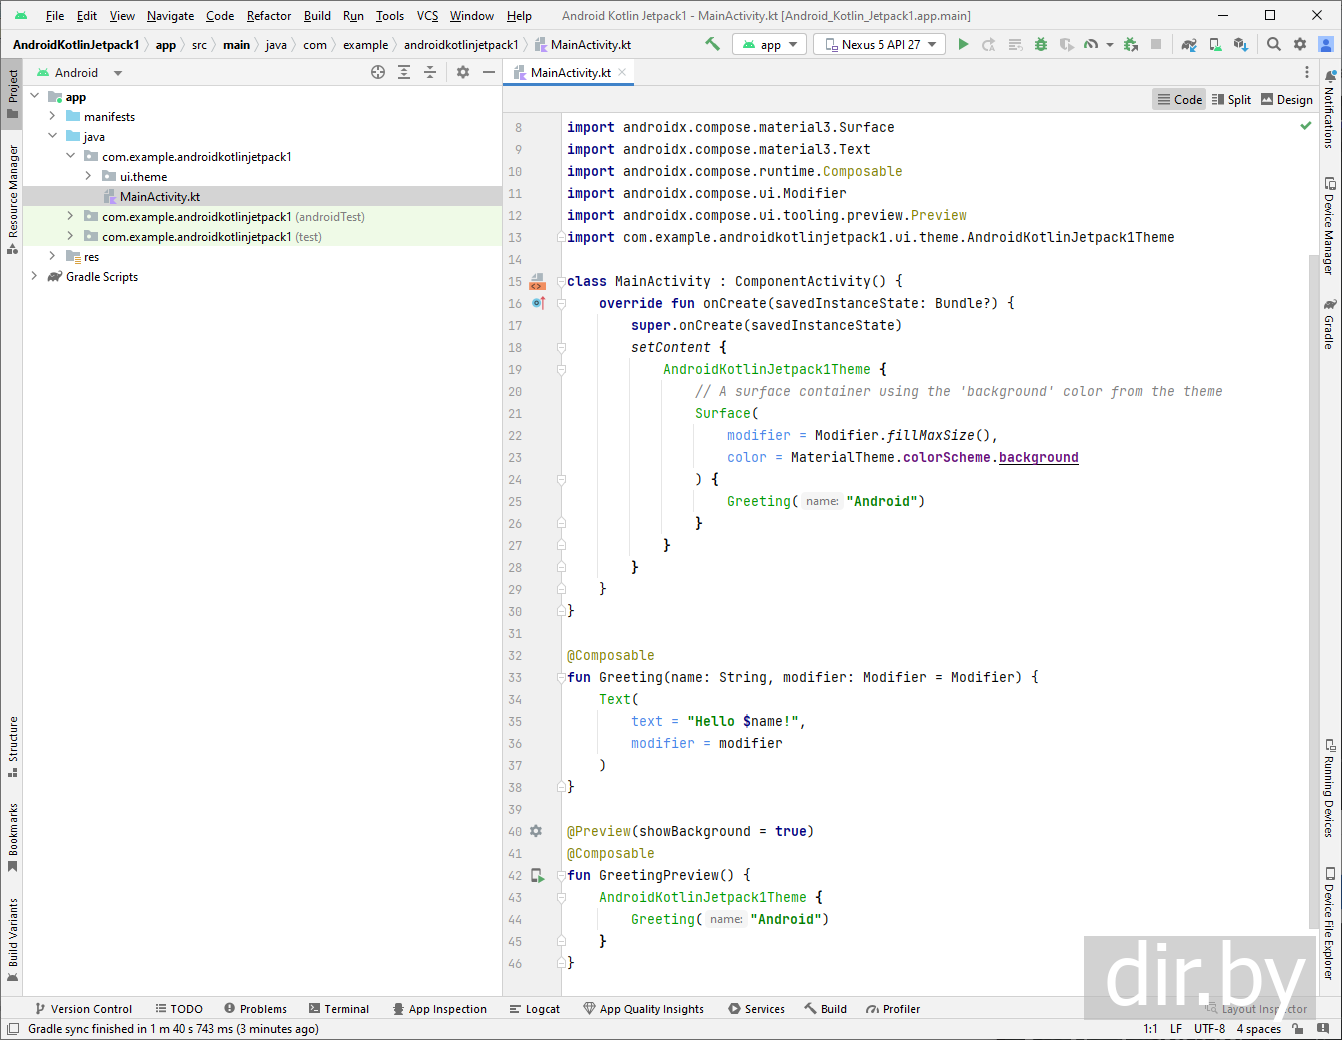Screen dimensions: 1342x1040
Task: Click the Debug app bug icon
Action: [x=1041, y=44]
